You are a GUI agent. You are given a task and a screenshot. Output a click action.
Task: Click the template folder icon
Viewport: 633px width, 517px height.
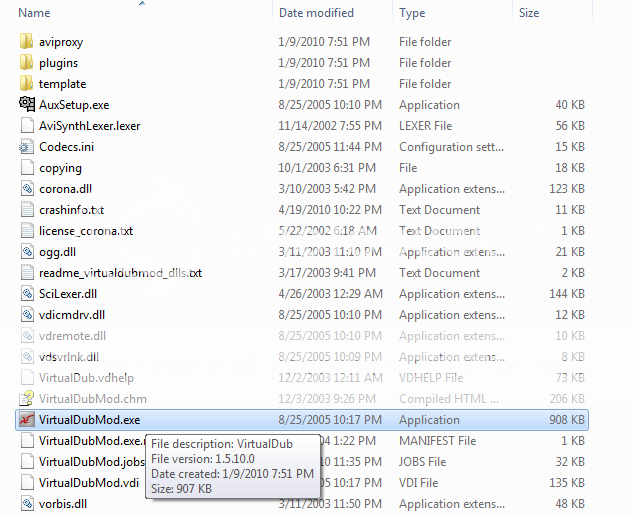27,84
